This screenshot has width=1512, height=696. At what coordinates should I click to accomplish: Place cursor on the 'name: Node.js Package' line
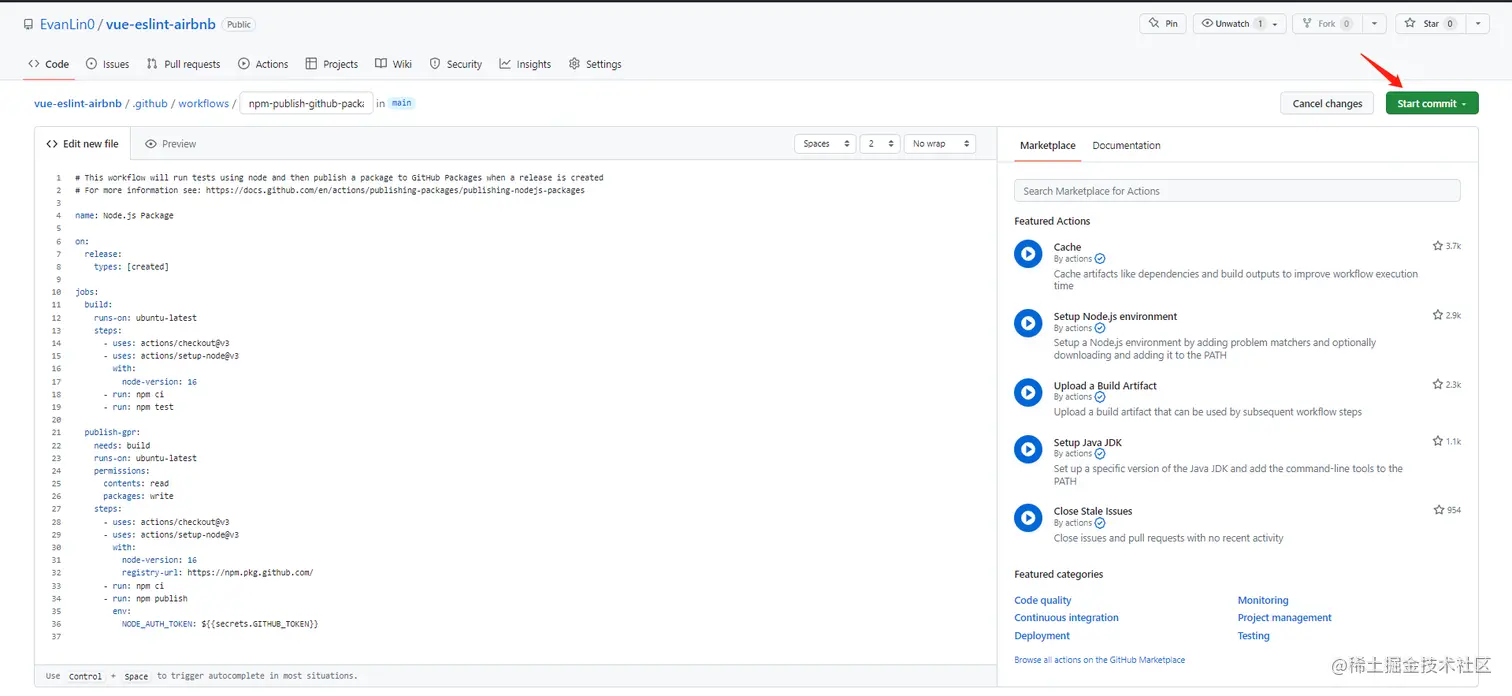coord(124,215)
